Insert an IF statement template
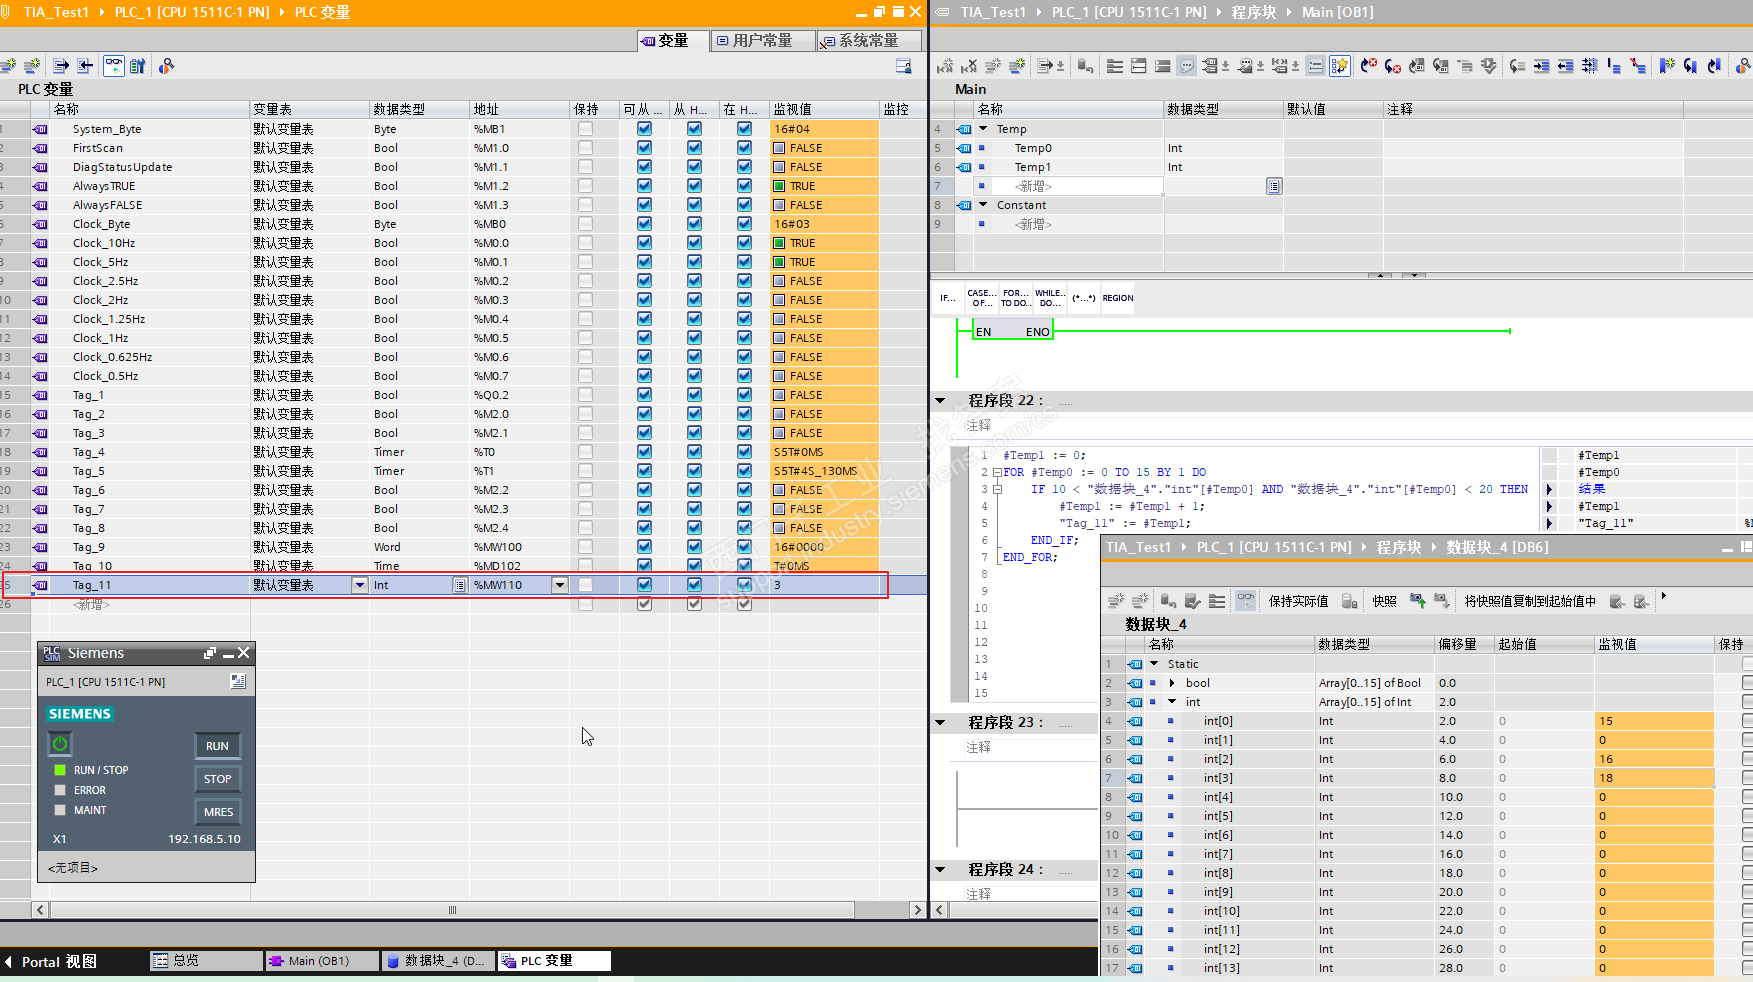The width and height of the screenshot is (1753, 982). (x=947, y=298)
